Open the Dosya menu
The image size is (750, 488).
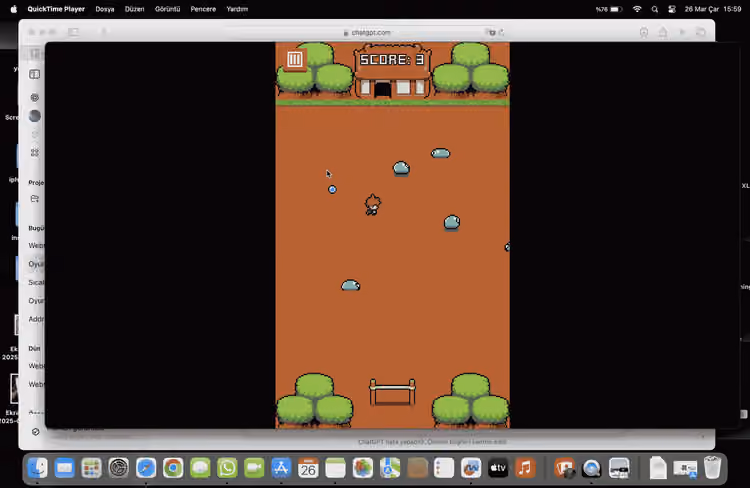(x=105, y=9)
